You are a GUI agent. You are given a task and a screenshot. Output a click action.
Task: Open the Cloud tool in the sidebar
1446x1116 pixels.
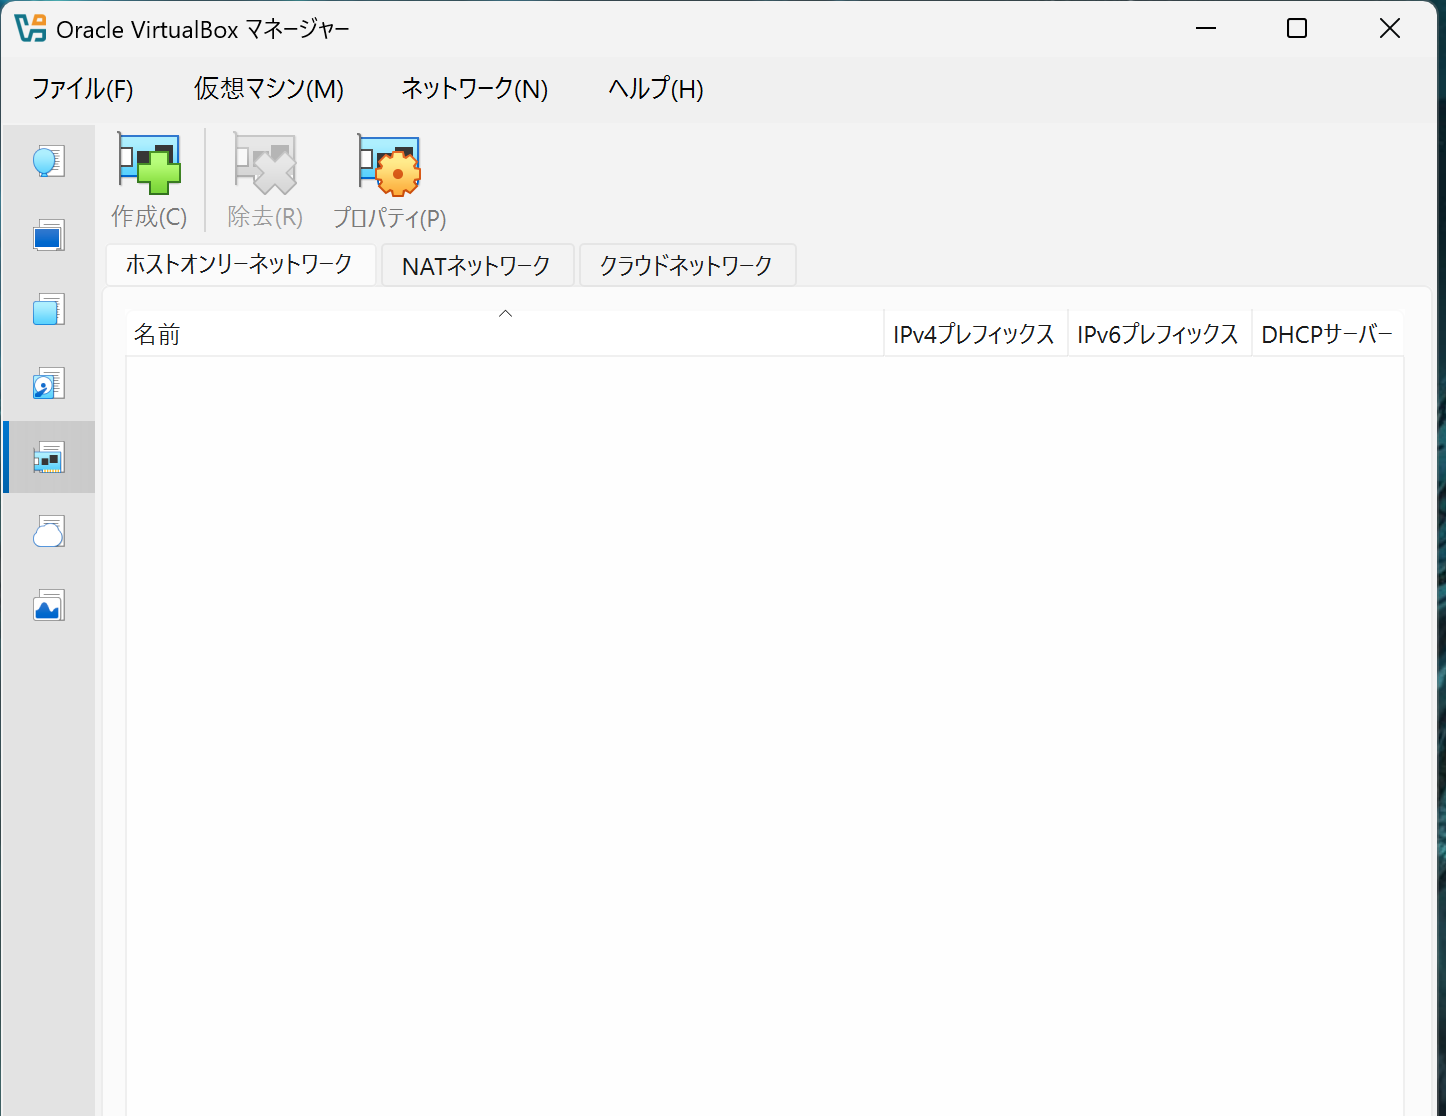[49, 531]
